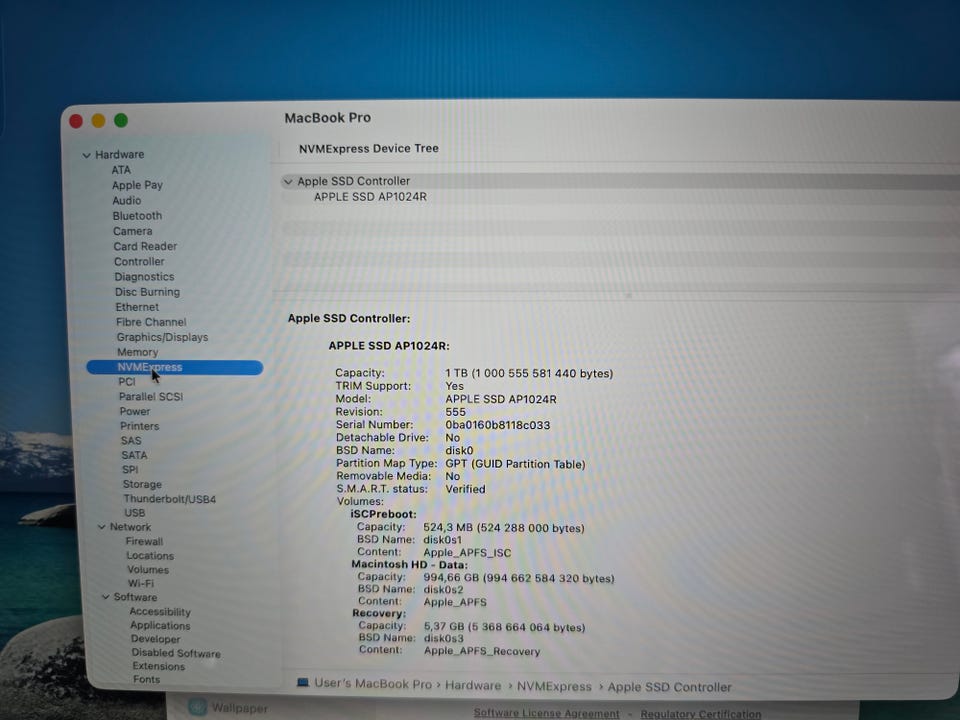
Task: Select Thunderbolt/USB4 entry
Action: [170, 499]
